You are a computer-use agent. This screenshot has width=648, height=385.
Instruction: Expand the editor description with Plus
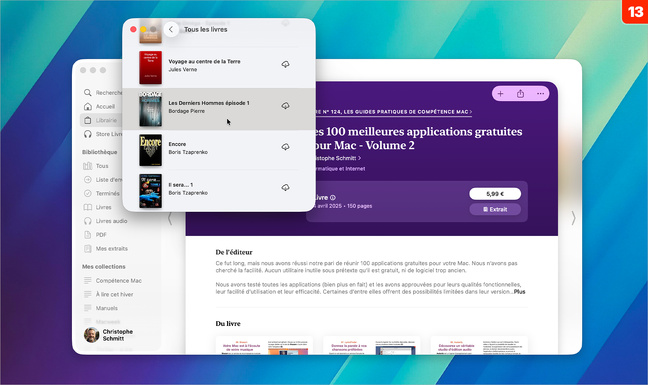coord(519,292)
